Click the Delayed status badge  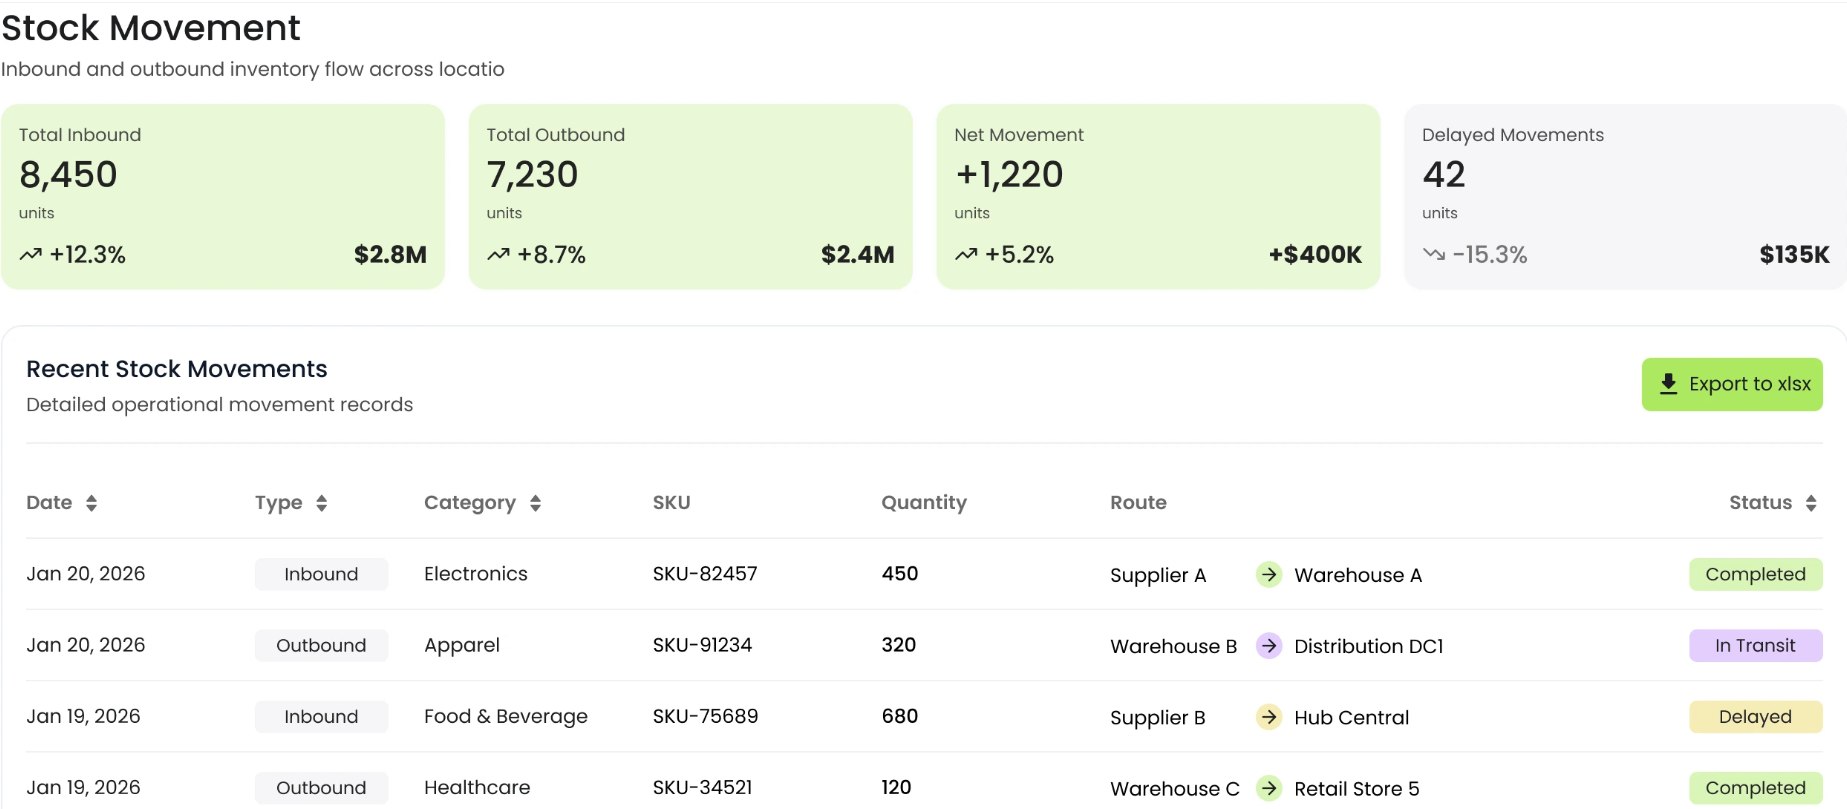[1755, 717]
